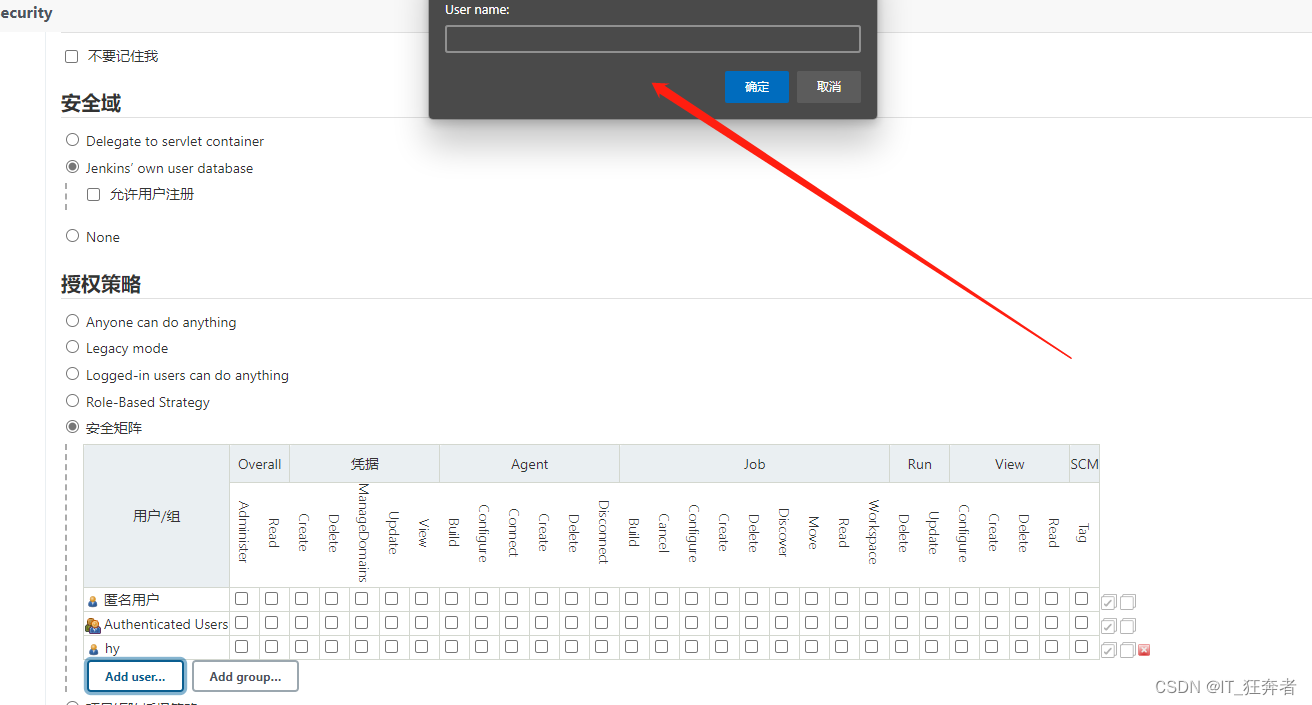
Task: Click the Agent column group header
Action: (x=530, y=464)
